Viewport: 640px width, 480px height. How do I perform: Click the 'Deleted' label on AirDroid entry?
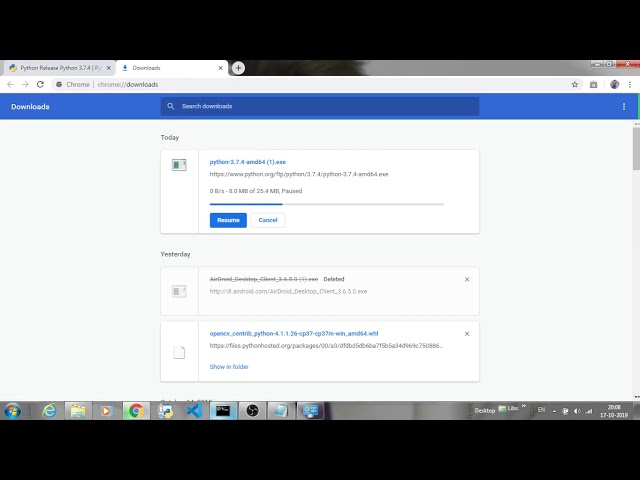pos(334,279)
